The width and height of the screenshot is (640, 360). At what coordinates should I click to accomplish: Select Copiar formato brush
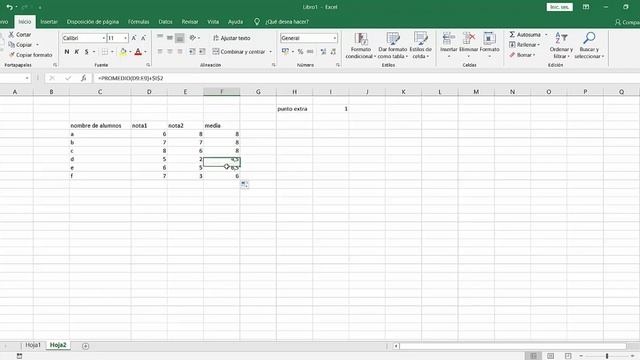click(x=31, y=55)
